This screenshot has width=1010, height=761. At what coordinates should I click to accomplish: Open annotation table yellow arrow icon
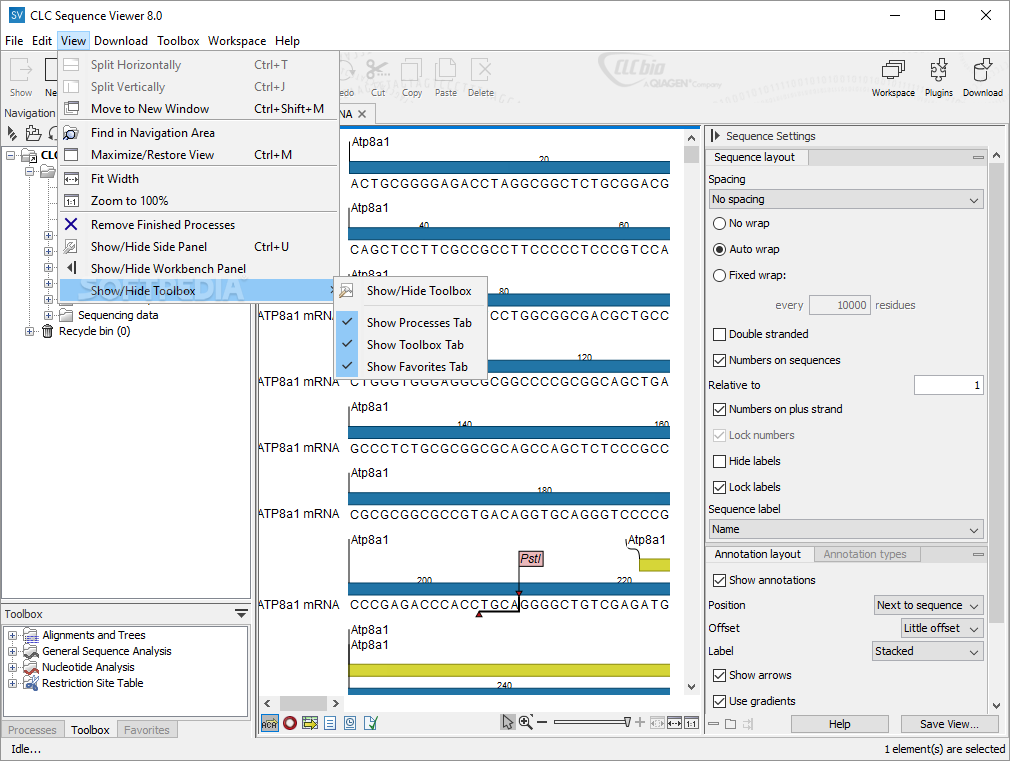pyautogui.click(x=310, y=723)
